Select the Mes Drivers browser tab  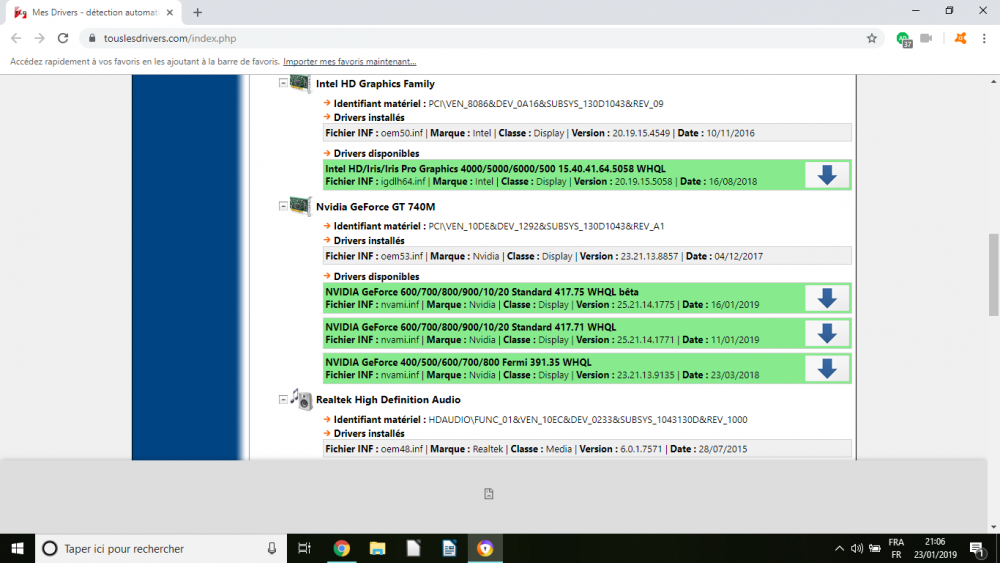(x=90, y=12)
